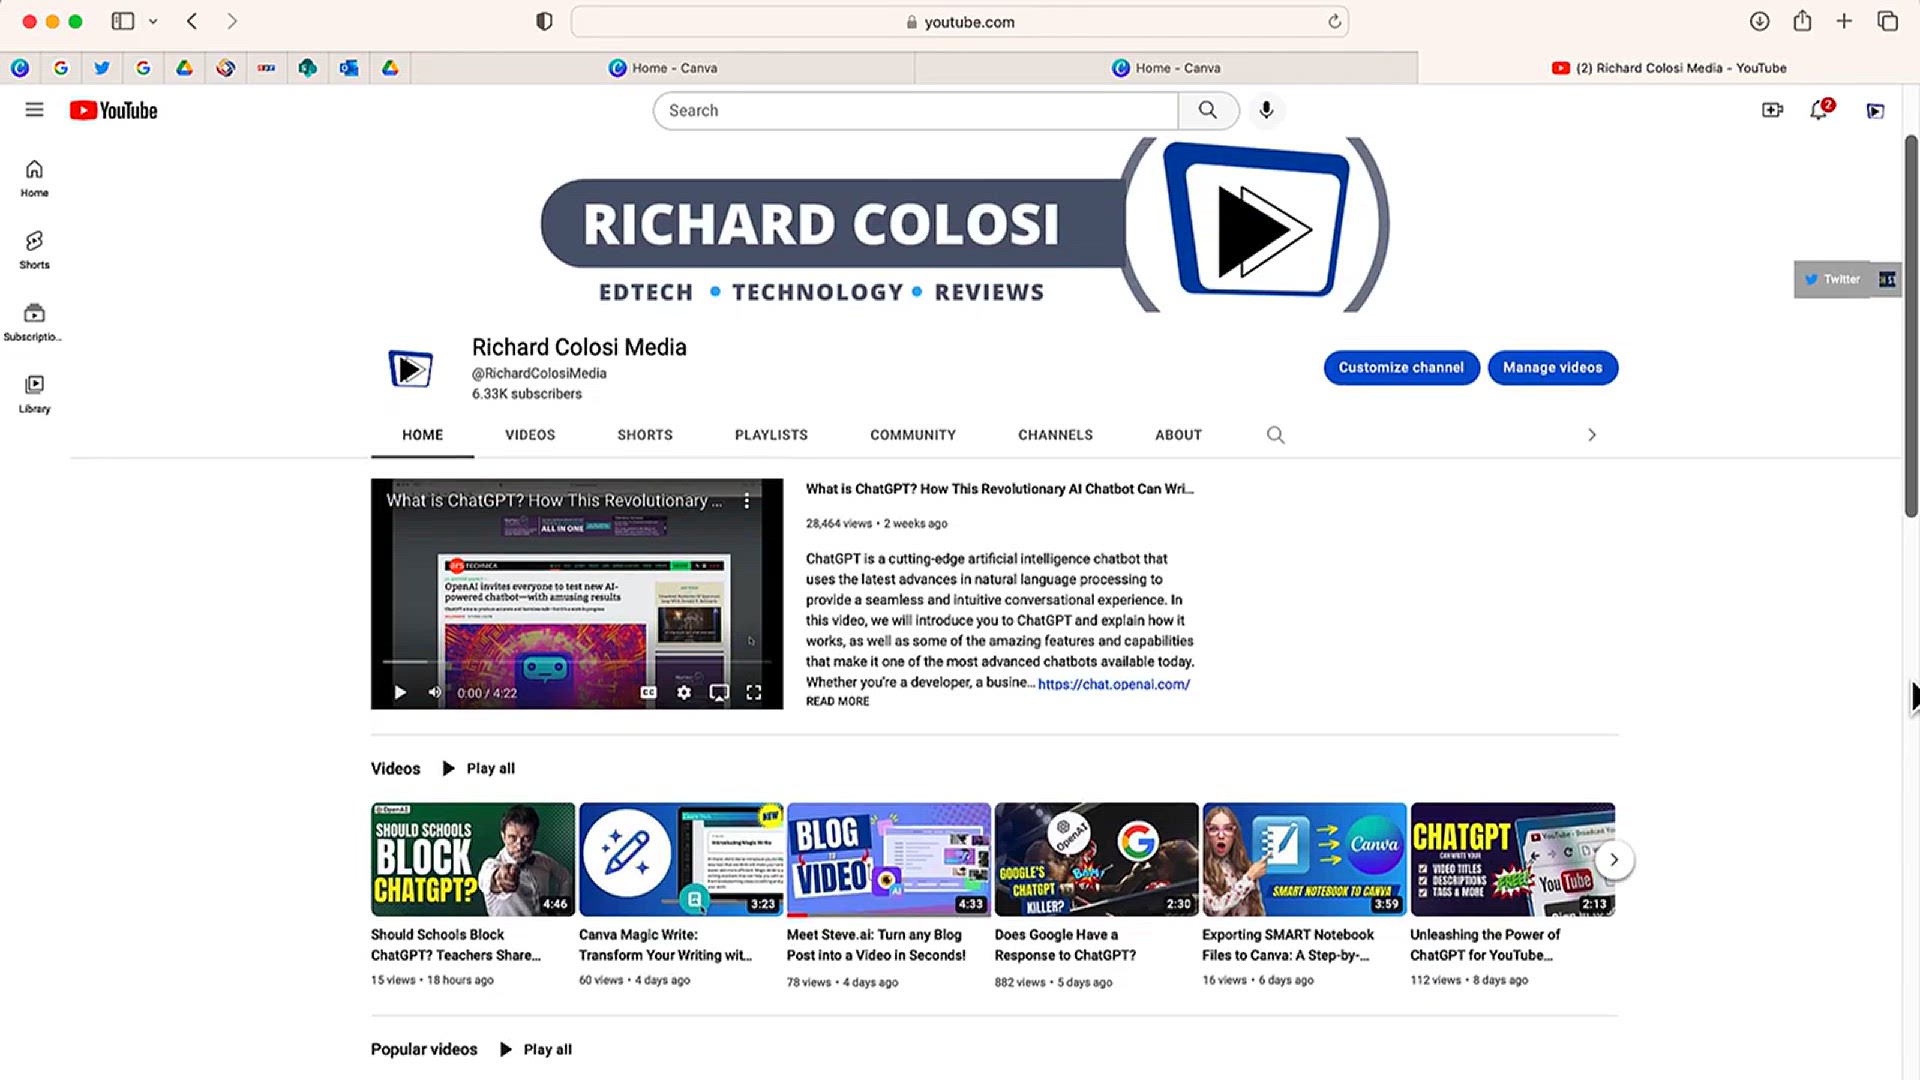Click the Manage videos button
This screenshot has height=1080, width=1920.
coord(1552,367)
